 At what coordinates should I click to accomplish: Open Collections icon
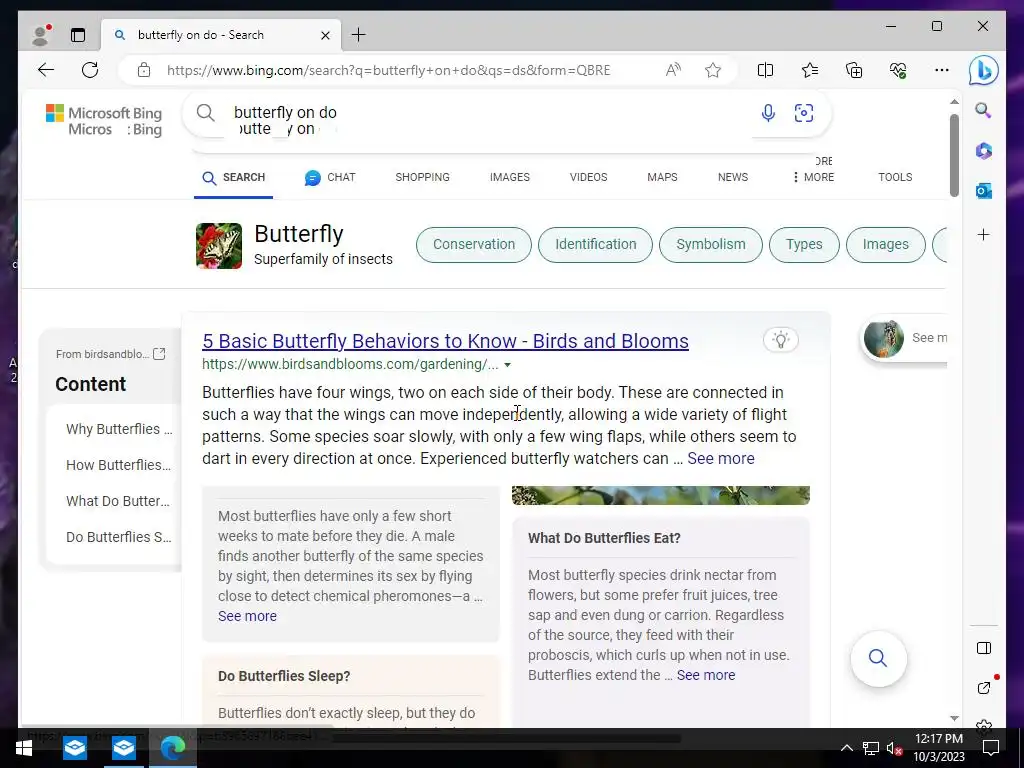pos(854,70)
